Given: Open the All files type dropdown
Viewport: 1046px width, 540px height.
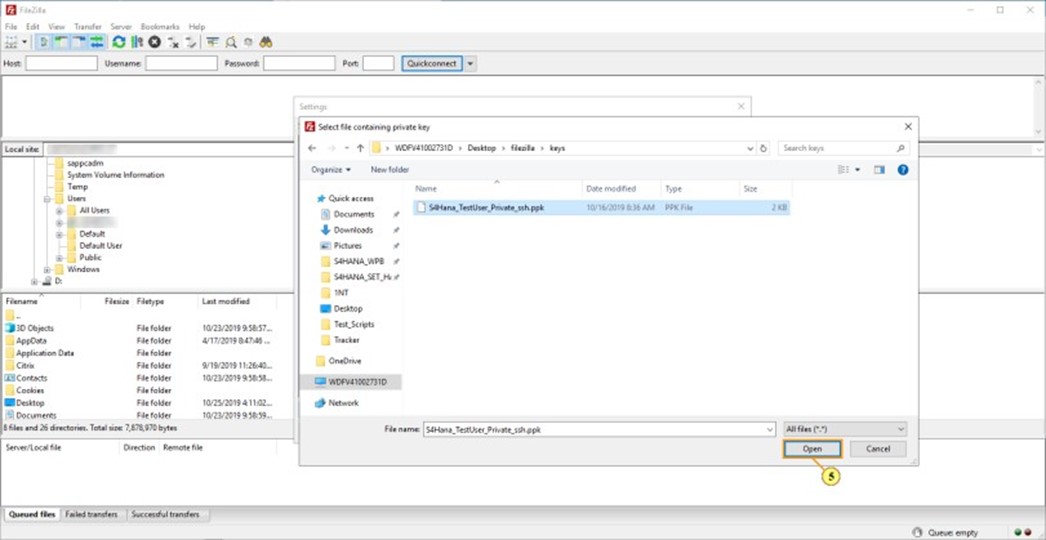Looking at the screenshot, I should tap(845, 429).
